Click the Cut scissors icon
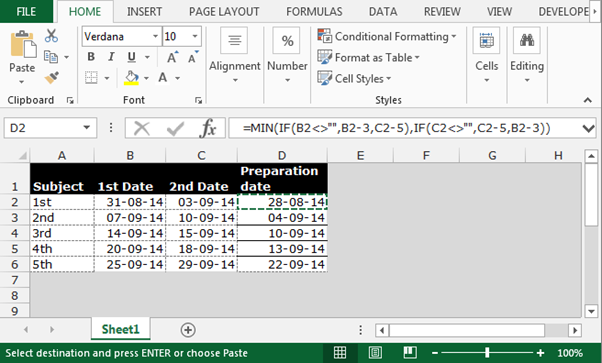The width and height of the screenshot is (602, 363). coord(51,36)
